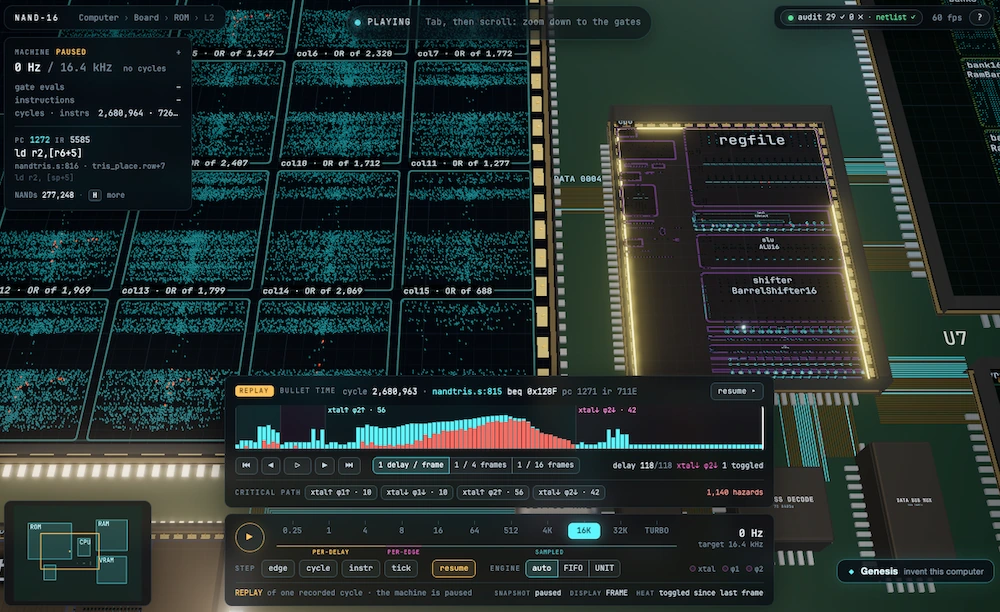Viewport: 1000px width, 612px height.
Task: Select critical path xtal↑ φ1↑ · 10
Action: (341, 492)
